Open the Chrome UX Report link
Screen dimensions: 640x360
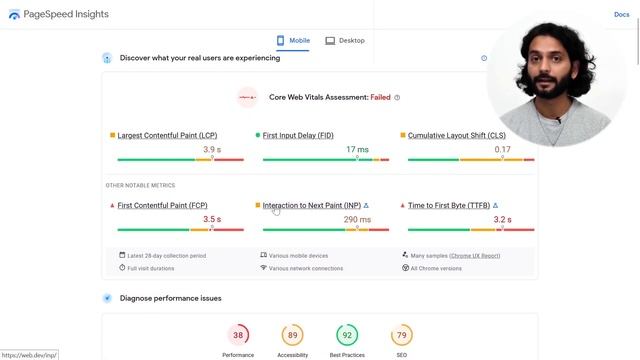[x=475, y=256]
